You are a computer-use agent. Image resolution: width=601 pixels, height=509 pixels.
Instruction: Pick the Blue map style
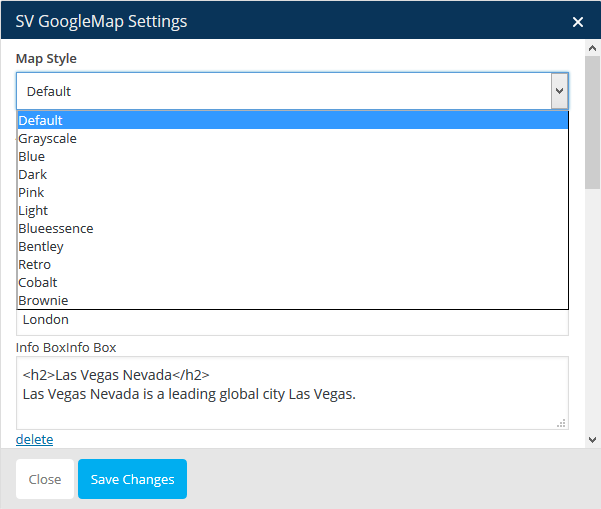point(293,156)
